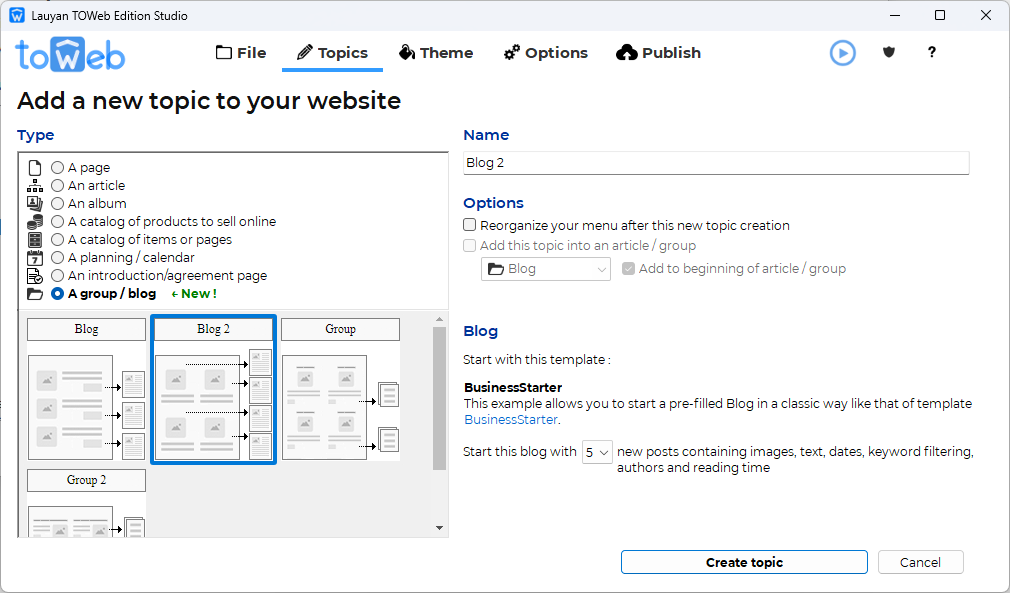This screenshot has width=1010, height=593.
Task: Enable reorganize your menu checkbox
Action: point(470,225)
